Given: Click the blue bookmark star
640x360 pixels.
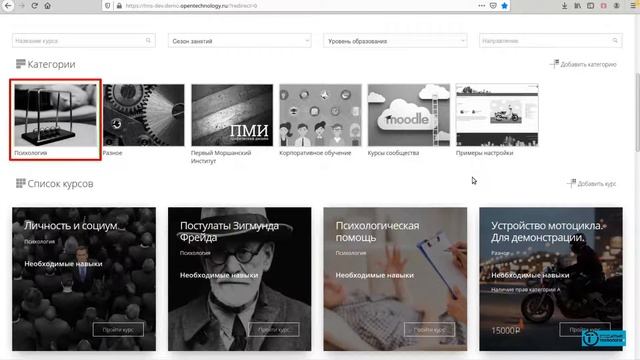Looking at the screenshot, I should pos(504,6).
